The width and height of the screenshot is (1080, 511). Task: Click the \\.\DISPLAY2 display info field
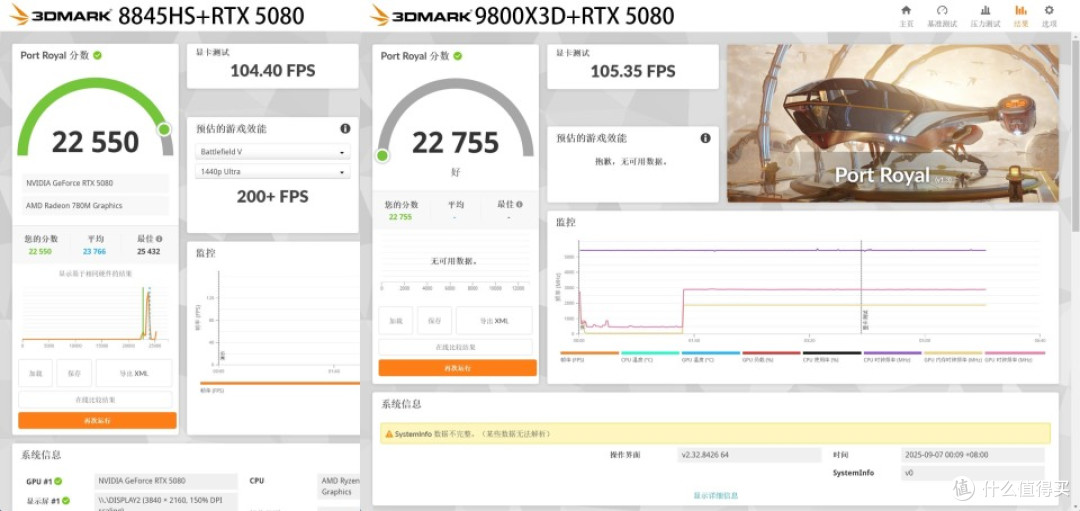point(166,501)
